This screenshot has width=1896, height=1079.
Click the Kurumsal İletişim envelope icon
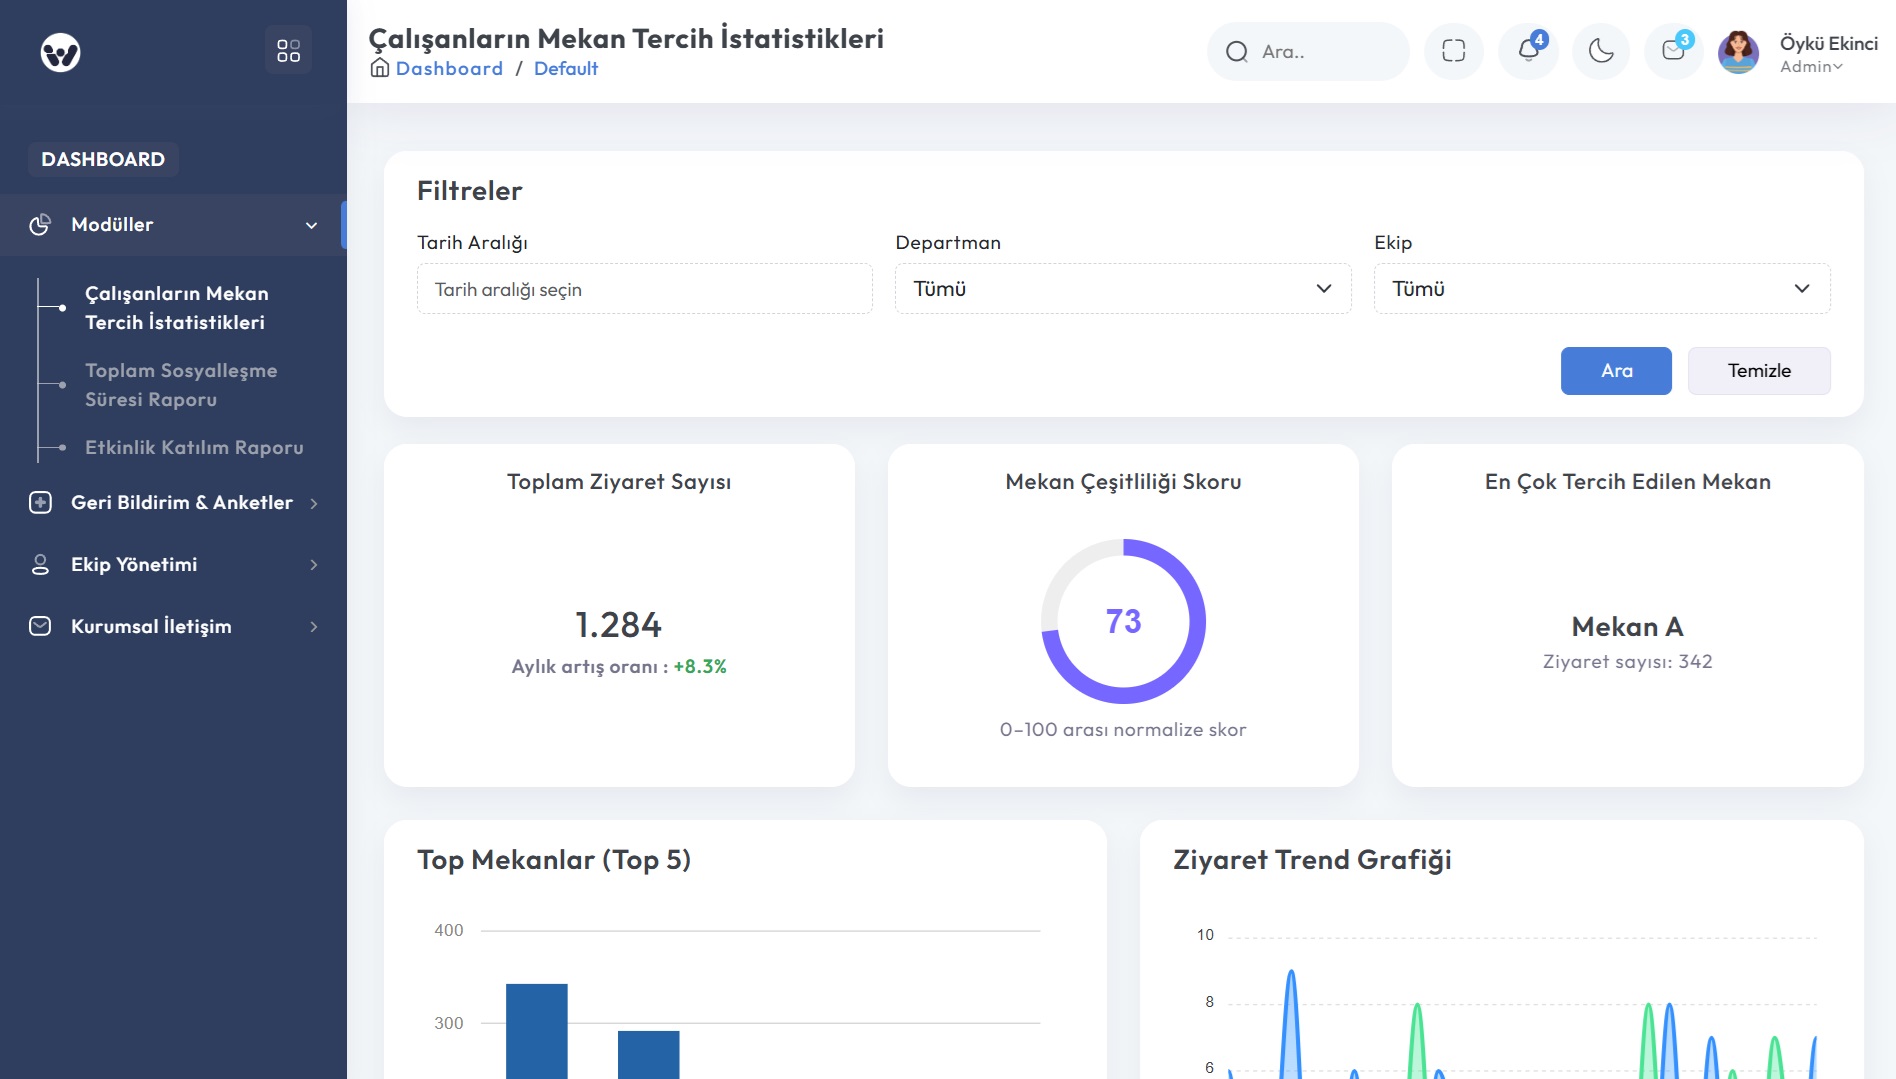click(40, 626)
